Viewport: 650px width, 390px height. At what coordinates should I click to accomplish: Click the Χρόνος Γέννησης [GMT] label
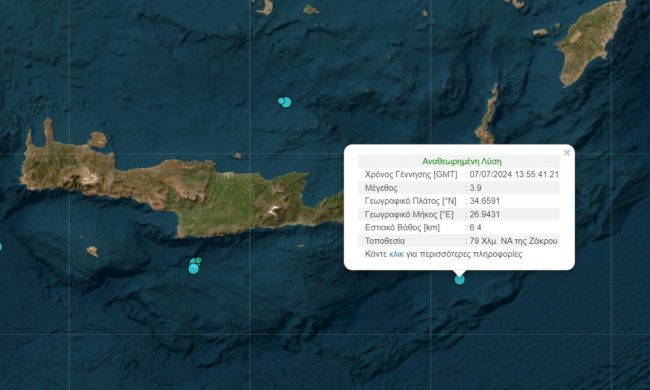pos(411,174)
